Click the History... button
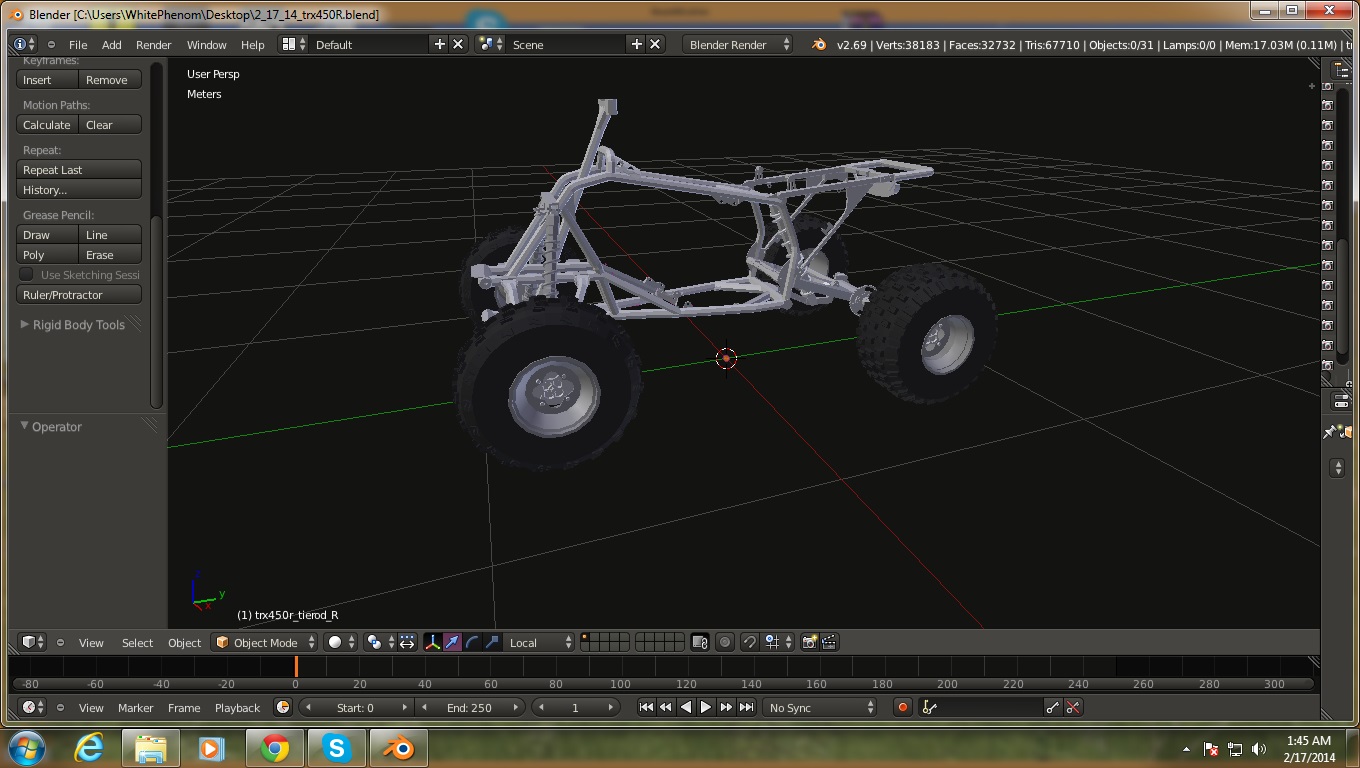This screenshot has width=1360, height=768. (x=79, y=189)
